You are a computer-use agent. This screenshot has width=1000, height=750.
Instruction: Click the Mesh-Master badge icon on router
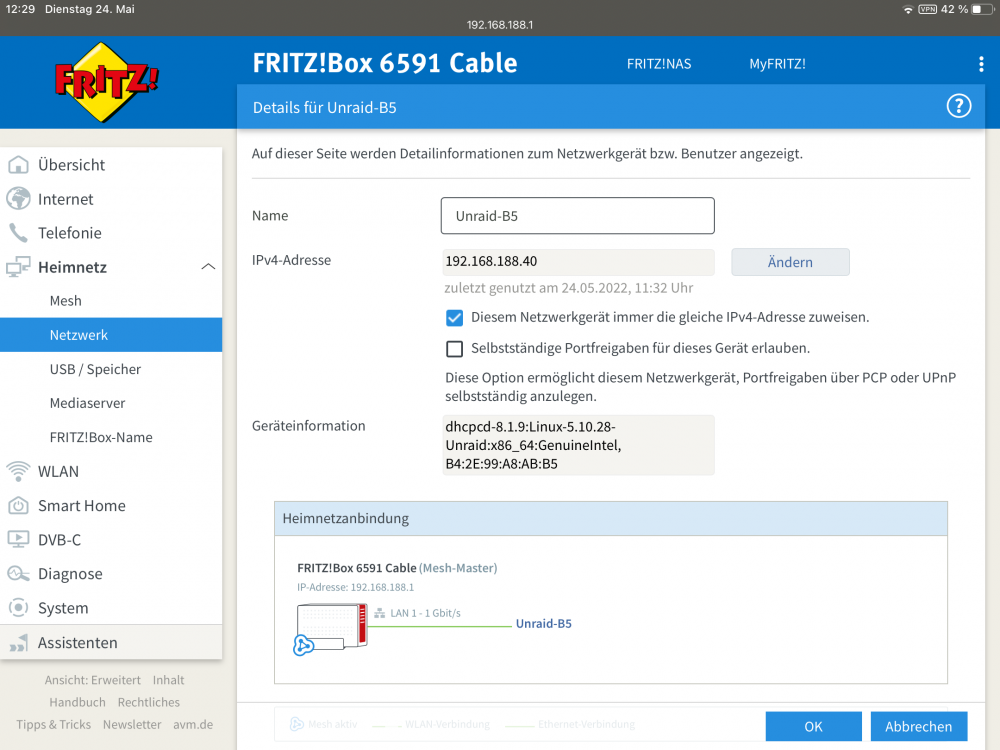coord(304,645)
